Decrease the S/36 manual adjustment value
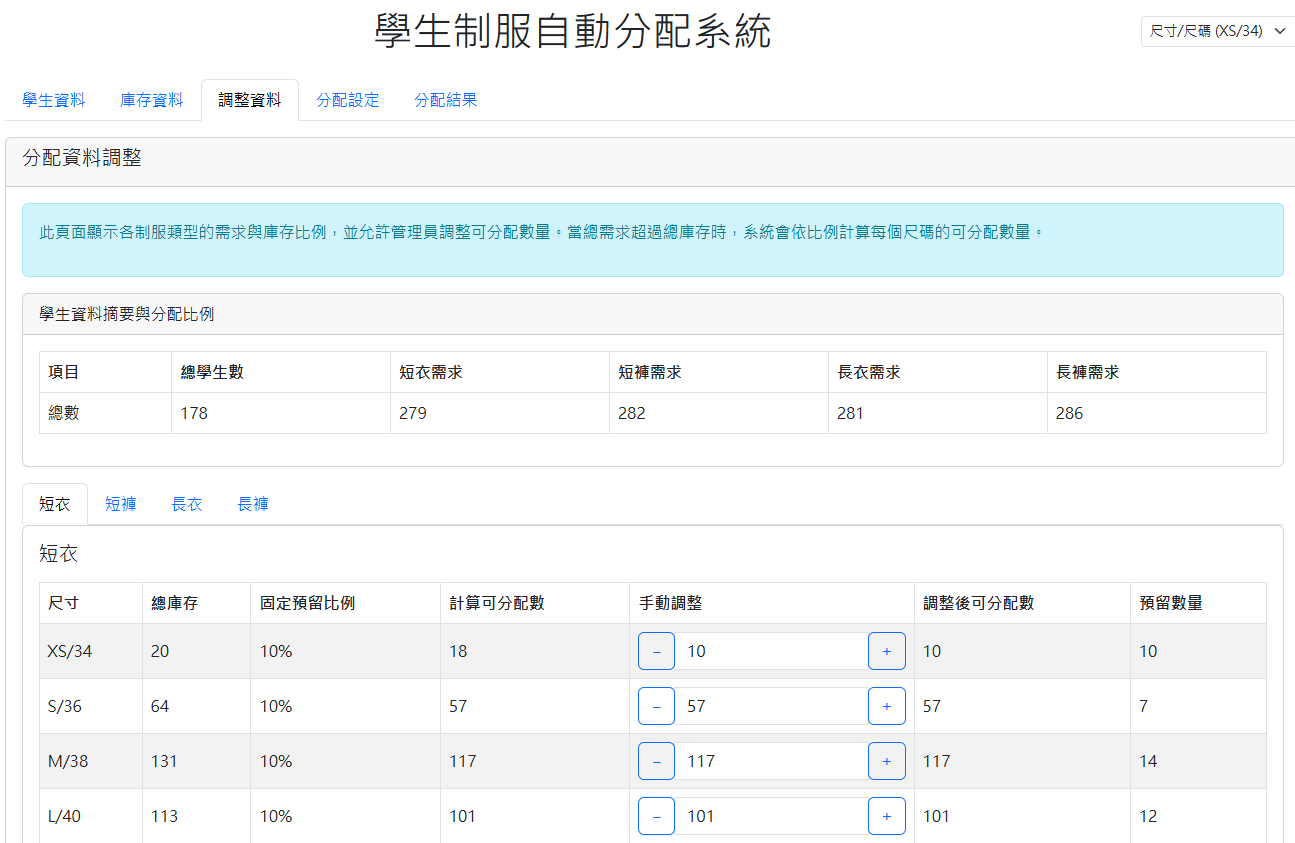Image resolution: width=1295 pixels, height=843 pixels. coord(656,706)
